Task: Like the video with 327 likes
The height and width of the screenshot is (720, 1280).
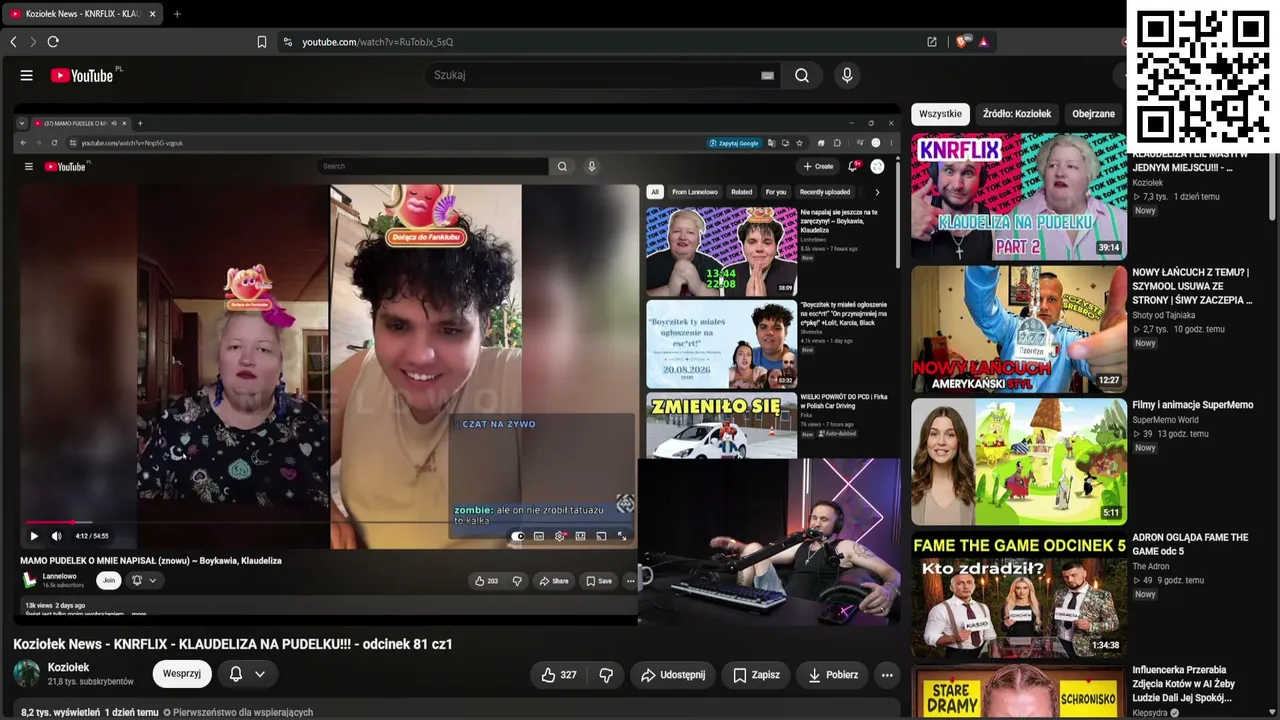Action: [x=559, y=675]
